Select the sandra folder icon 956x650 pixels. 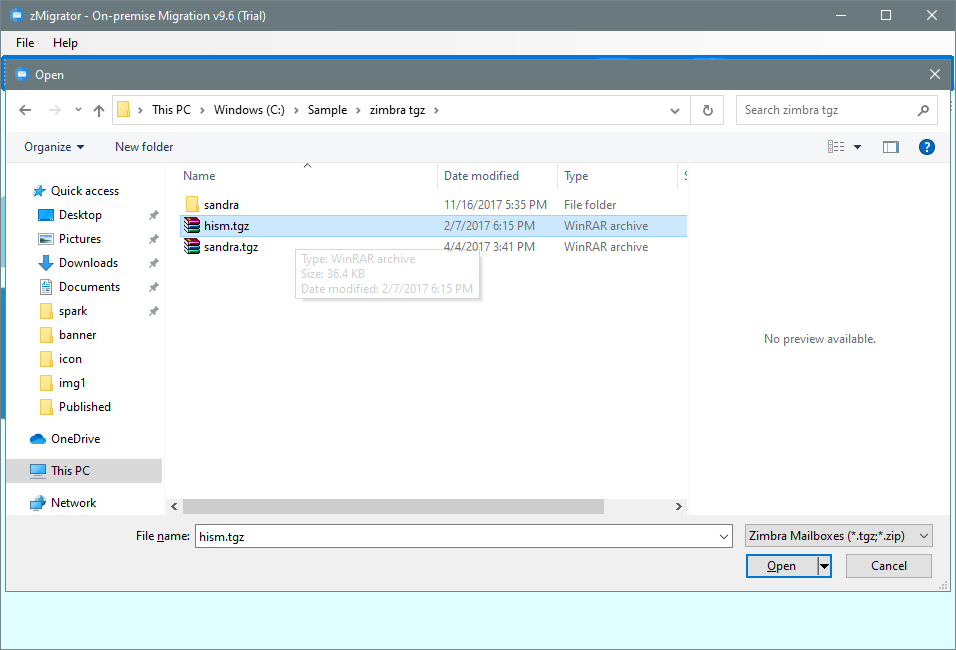click(192, 204)
